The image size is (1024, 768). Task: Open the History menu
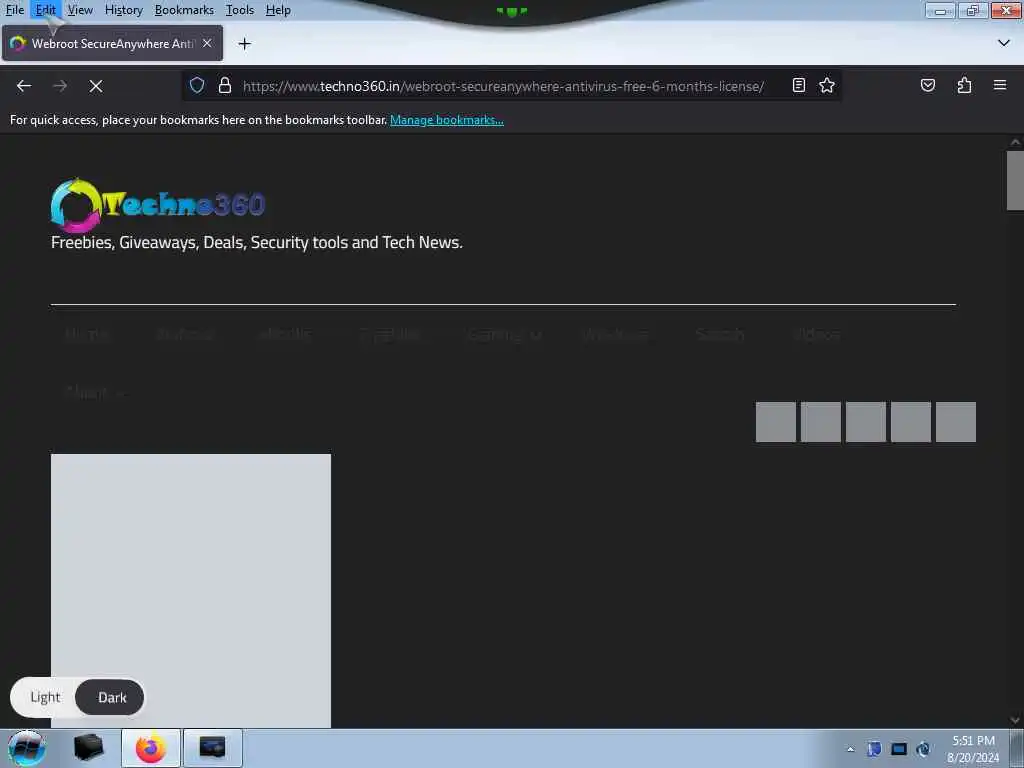[123, 10]
